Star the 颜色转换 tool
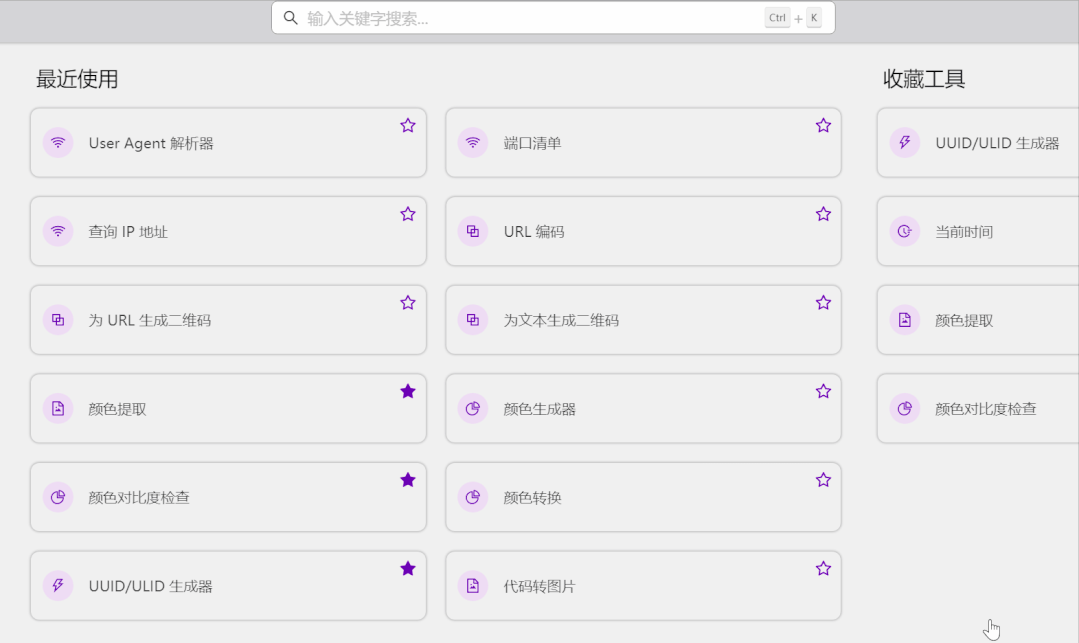The image size is (1079, 643). (823, 480)
